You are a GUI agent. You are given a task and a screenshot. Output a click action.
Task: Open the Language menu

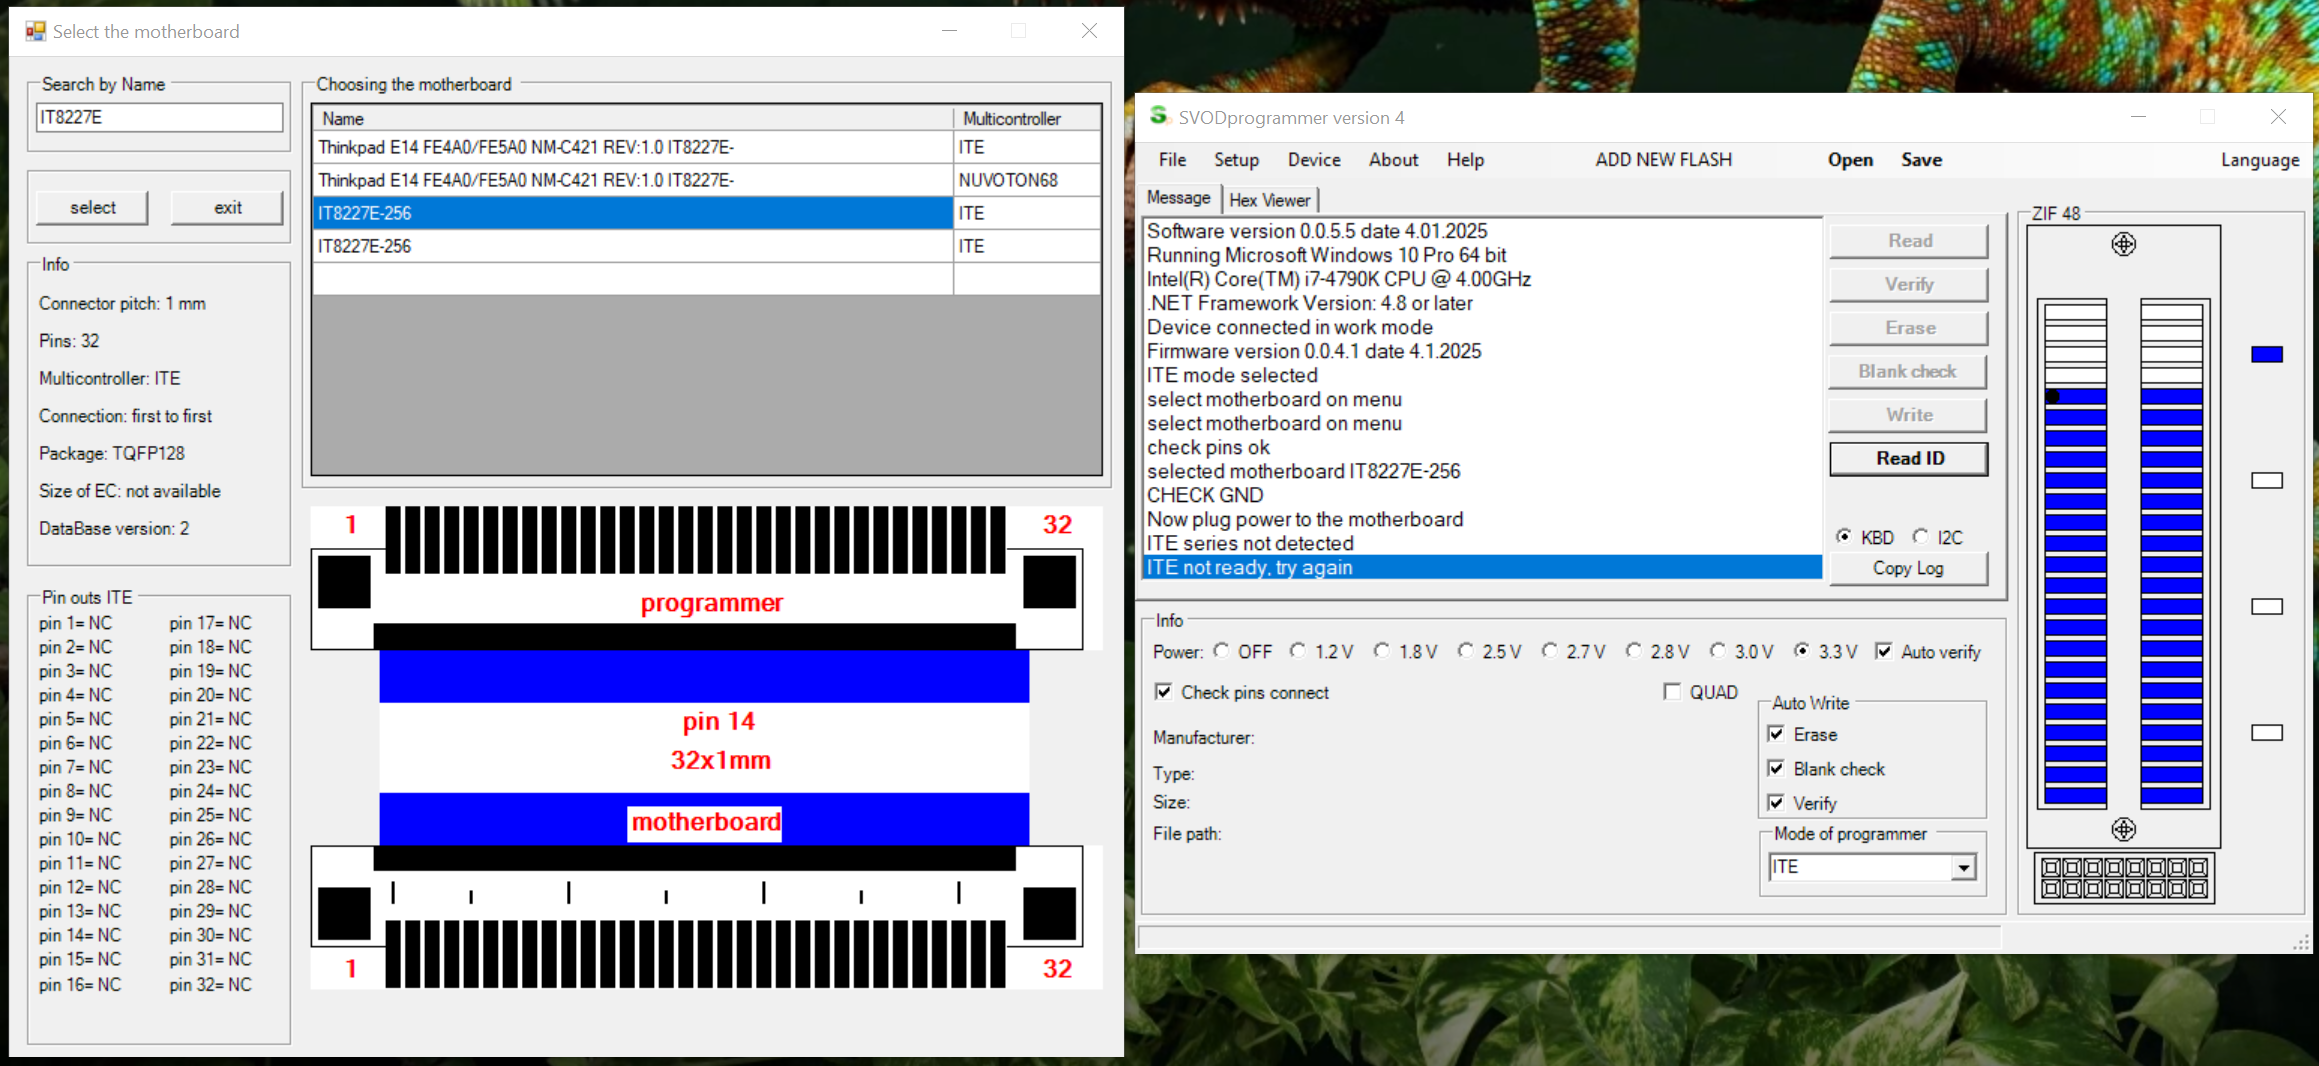(x=2259, y=160)
